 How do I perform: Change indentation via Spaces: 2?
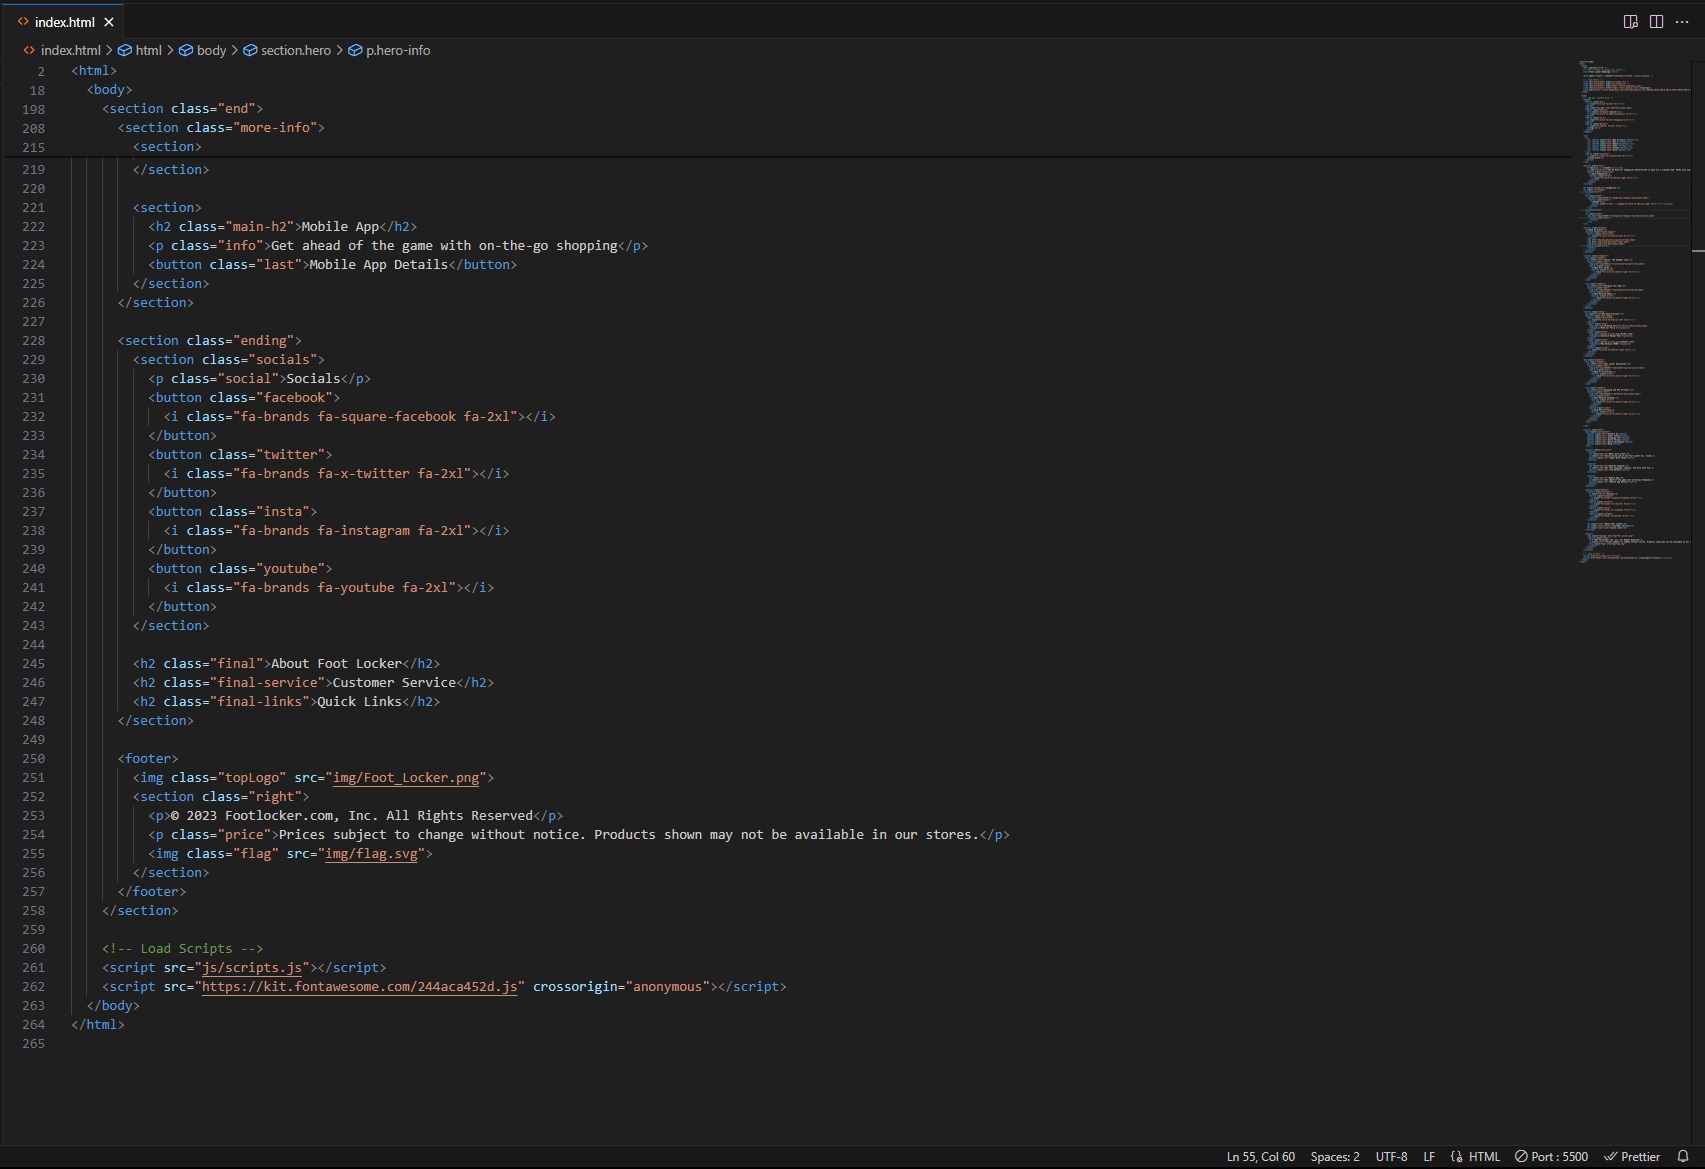(1335, 1157)
